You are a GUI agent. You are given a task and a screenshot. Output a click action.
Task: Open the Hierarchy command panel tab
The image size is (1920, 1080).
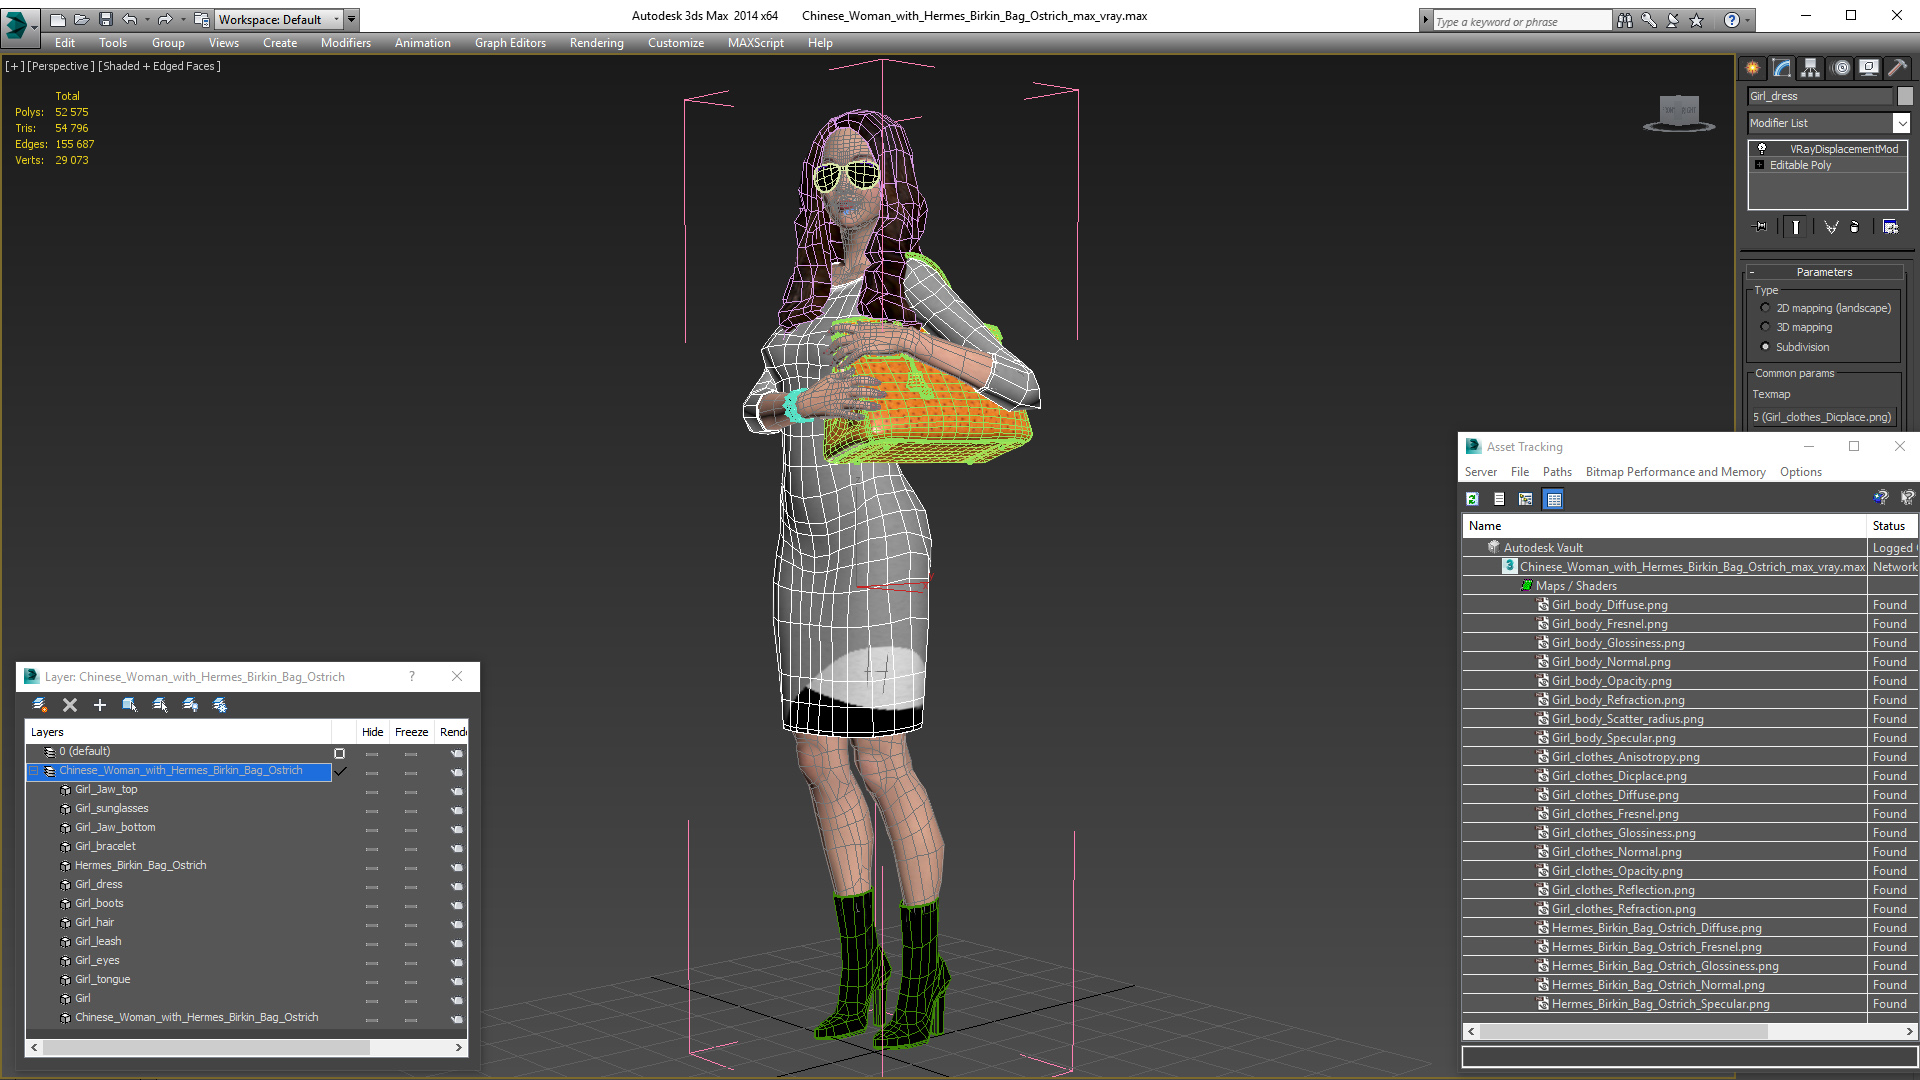point(1811,68)
